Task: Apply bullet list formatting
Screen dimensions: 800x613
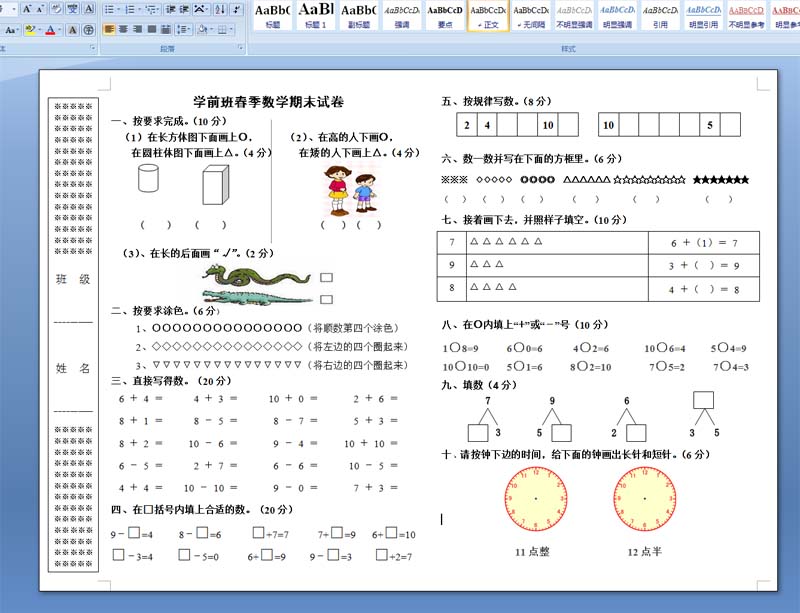Action: click(x=108, y=9)
